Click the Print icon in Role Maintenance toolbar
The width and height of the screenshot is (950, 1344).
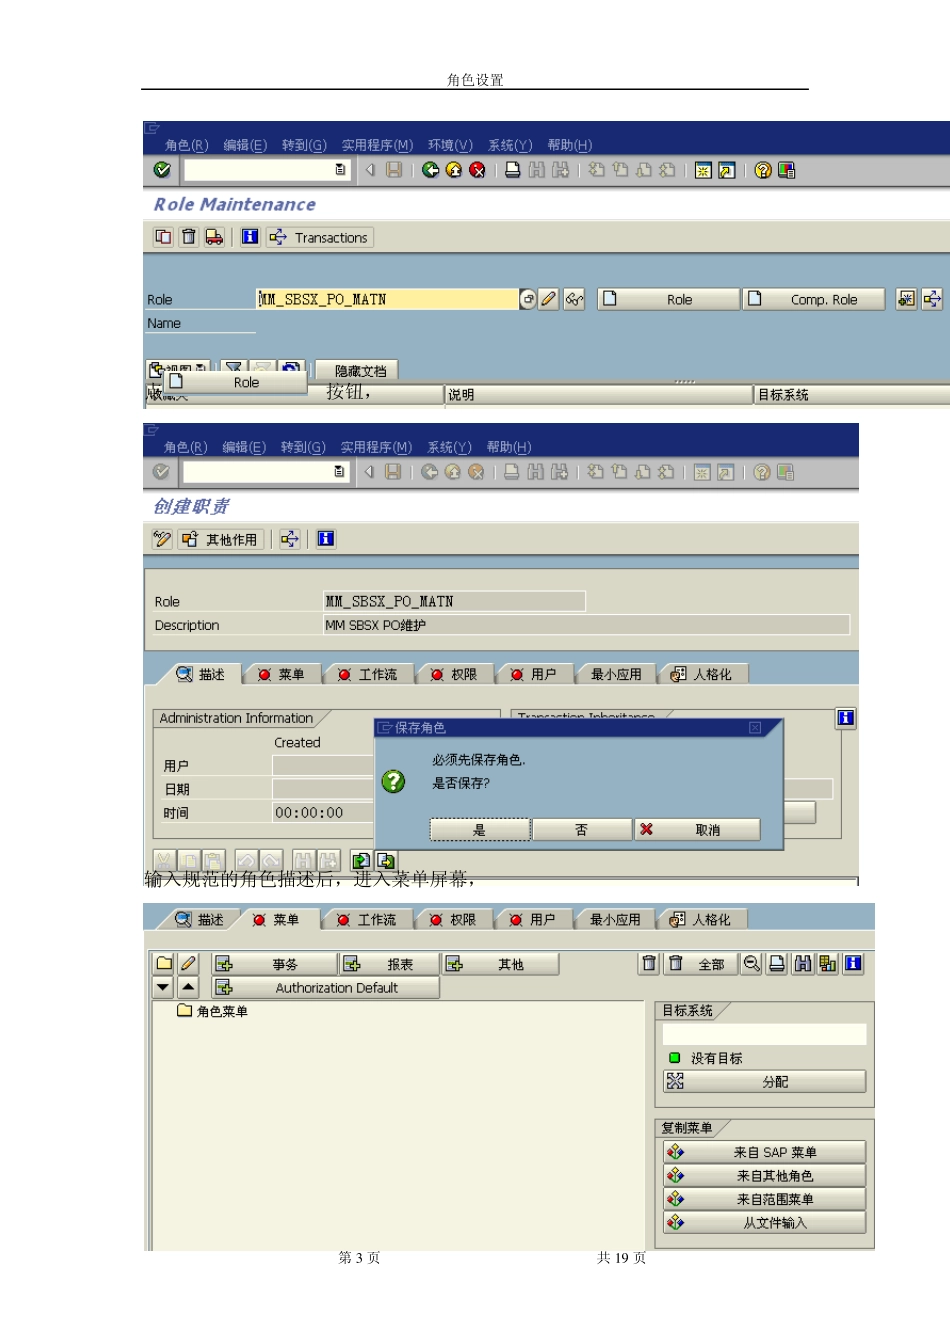[512, 170]
